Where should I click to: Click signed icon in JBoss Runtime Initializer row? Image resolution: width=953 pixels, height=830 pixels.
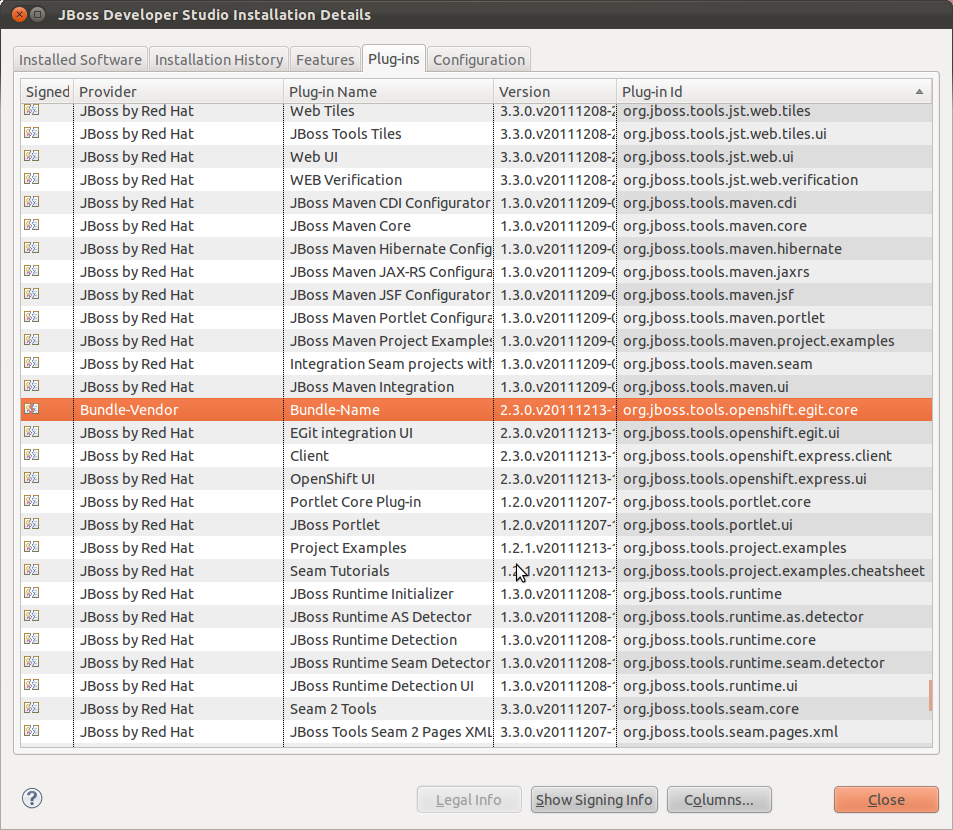coord(32,593)
